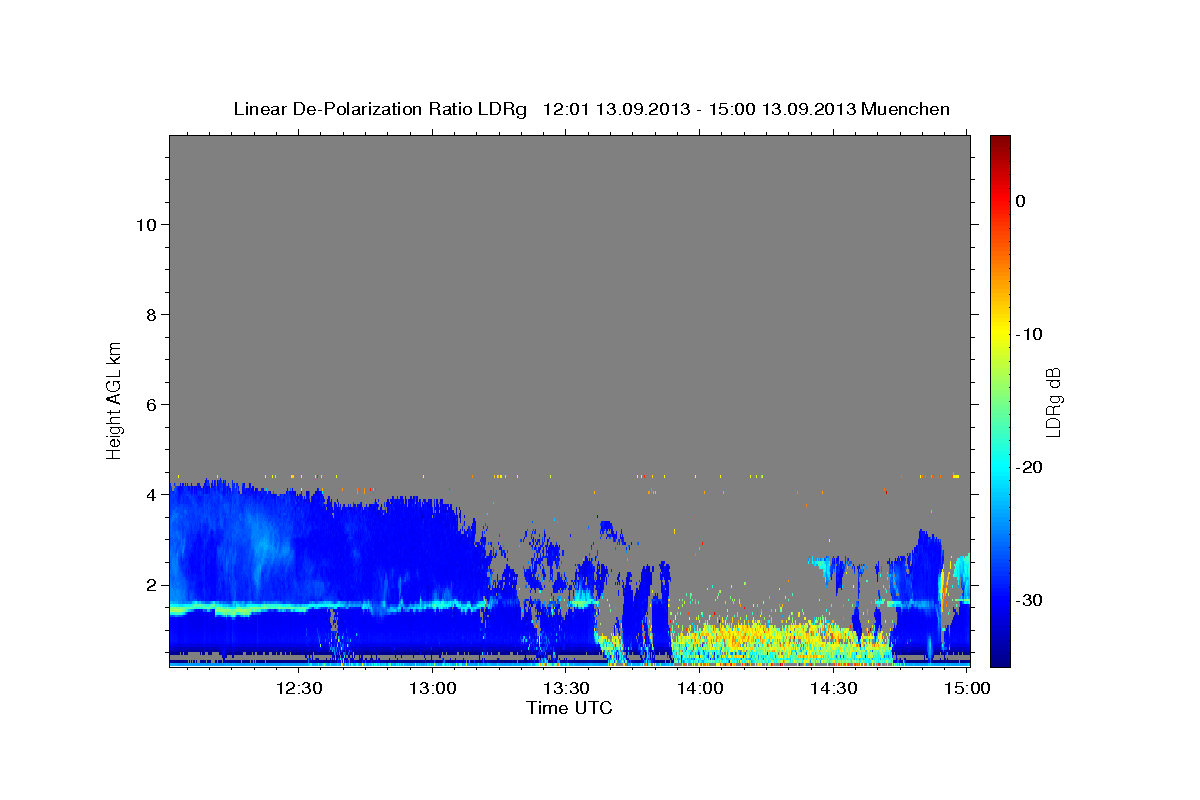
Task: Click the 12:30 time tick label
Action: [299, 688]
